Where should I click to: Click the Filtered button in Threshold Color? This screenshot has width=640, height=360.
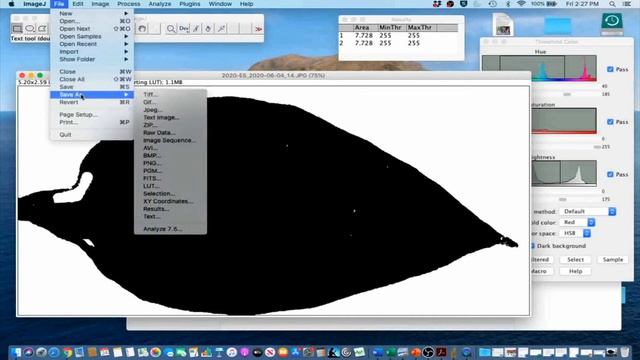point(541,260)
